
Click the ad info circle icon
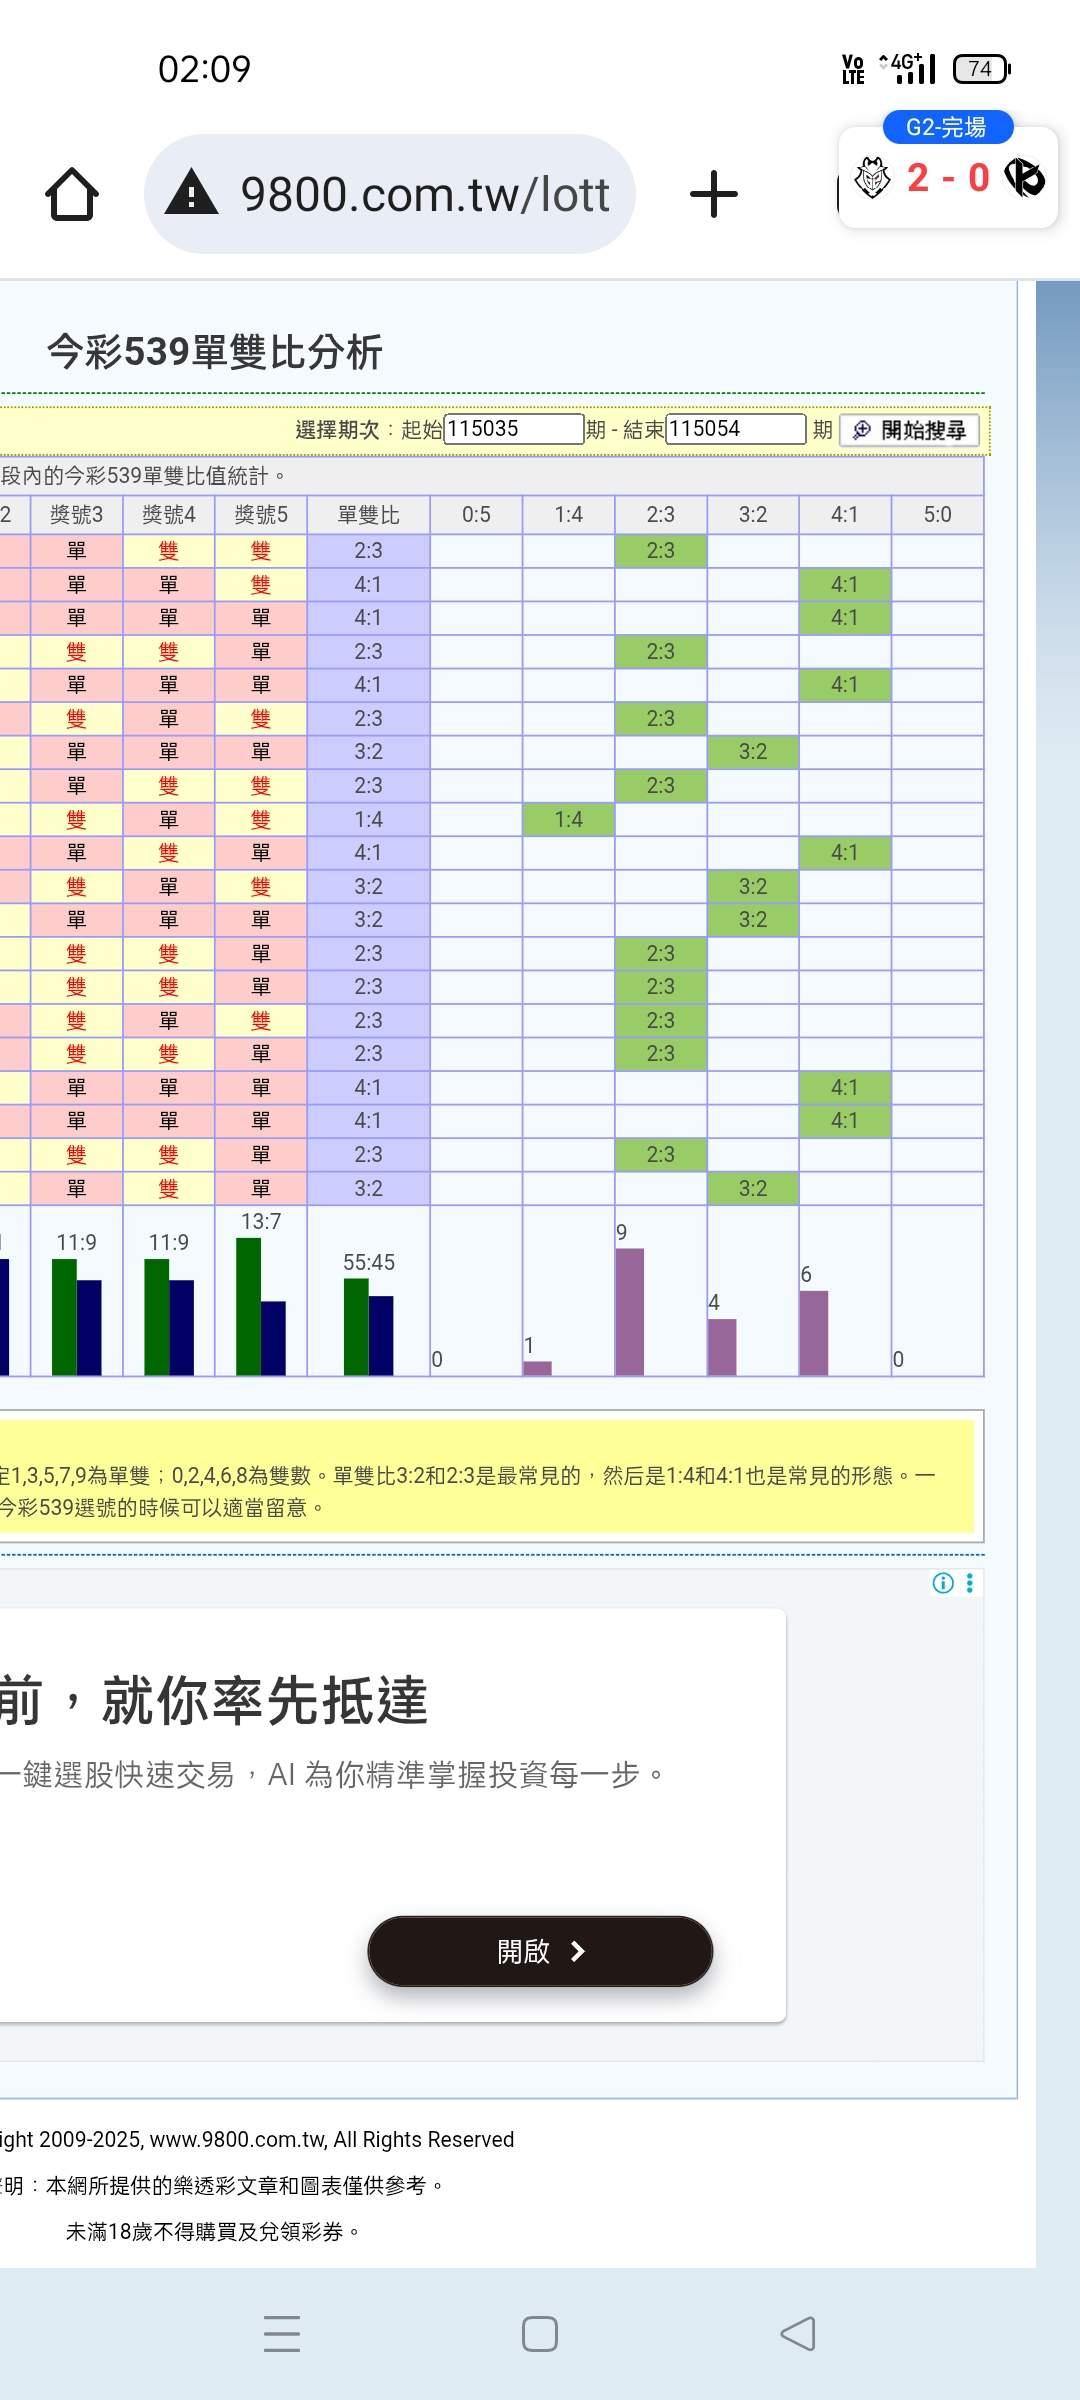[942, 1583]
